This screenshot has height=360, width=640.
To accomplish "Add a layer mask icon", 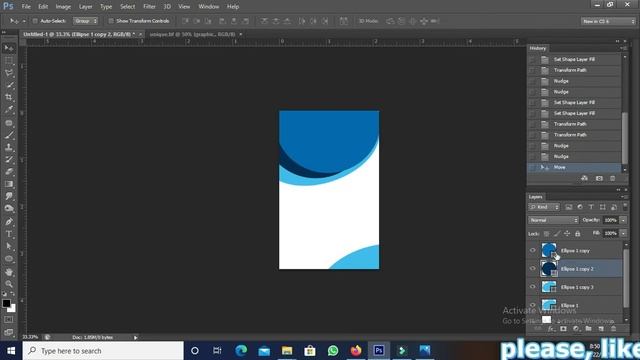I will pyautogui.click(x=563, y=329).
